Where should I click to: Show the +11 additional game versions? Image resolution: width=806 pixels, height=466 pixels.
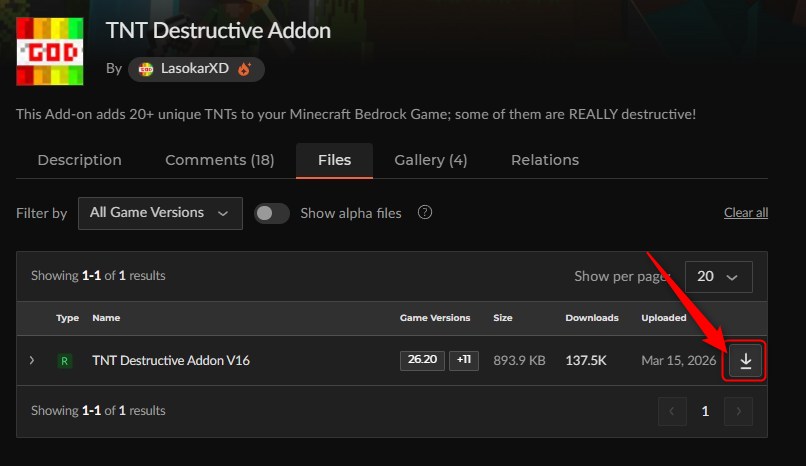pos(464,360)
